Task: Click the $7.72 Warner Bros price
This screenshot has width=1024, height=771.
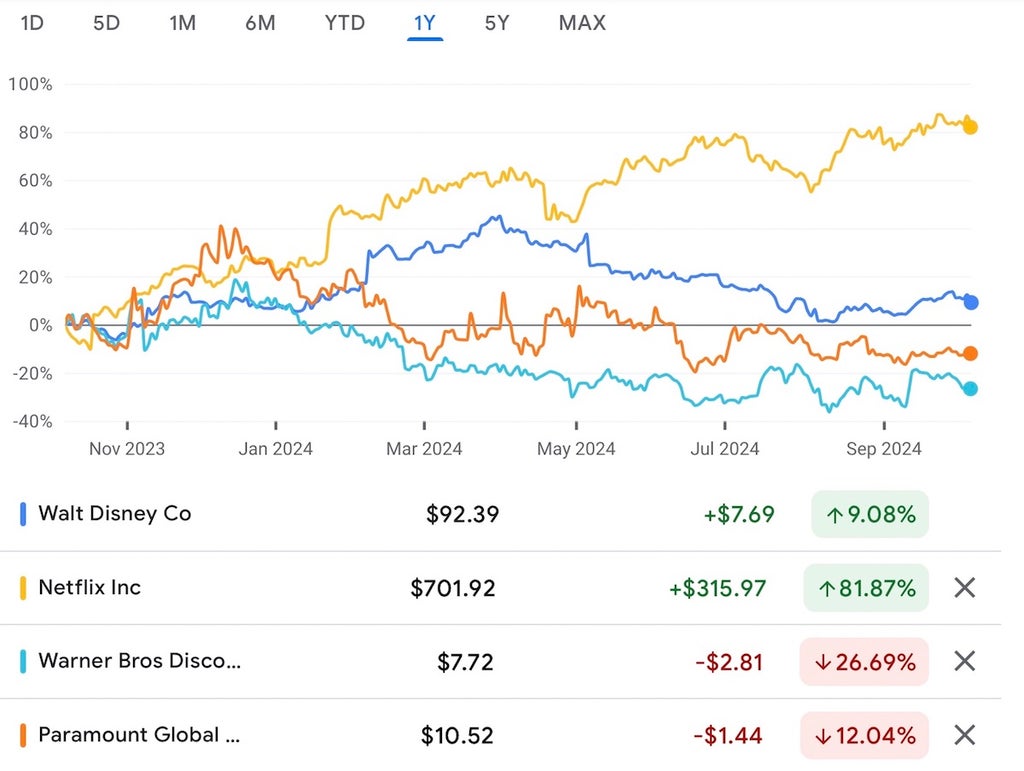Action: [465, 662]
